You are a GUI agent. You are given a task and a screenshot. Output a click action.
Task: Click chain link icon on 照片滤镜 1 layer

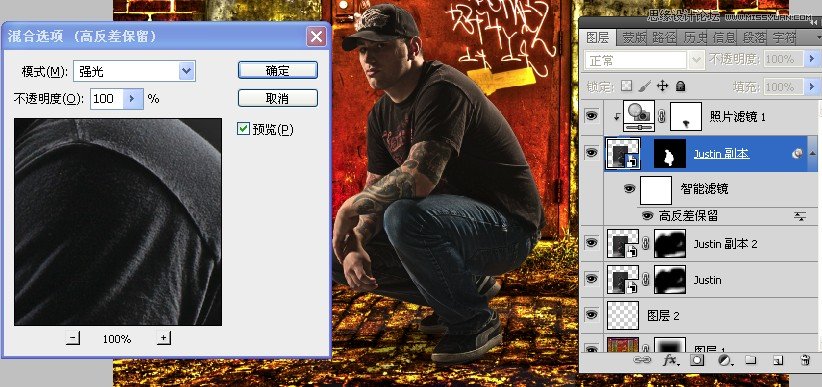pyautogui.click(x=662, y=116)
